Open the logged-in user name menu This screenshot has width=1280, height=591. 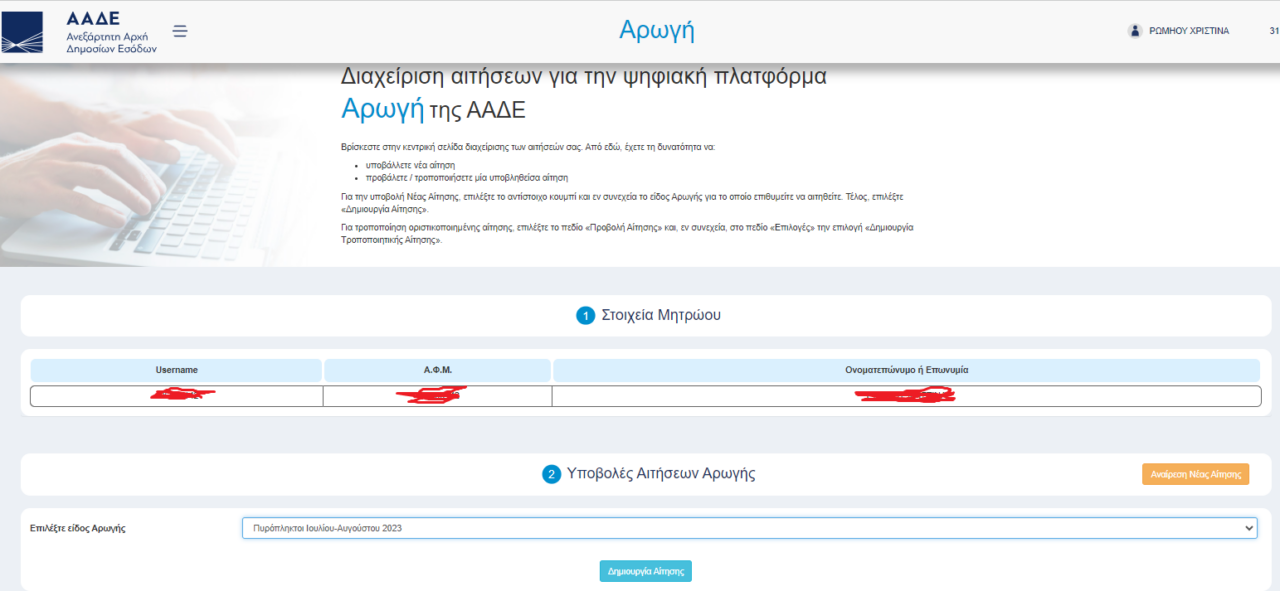[1189, 31]
